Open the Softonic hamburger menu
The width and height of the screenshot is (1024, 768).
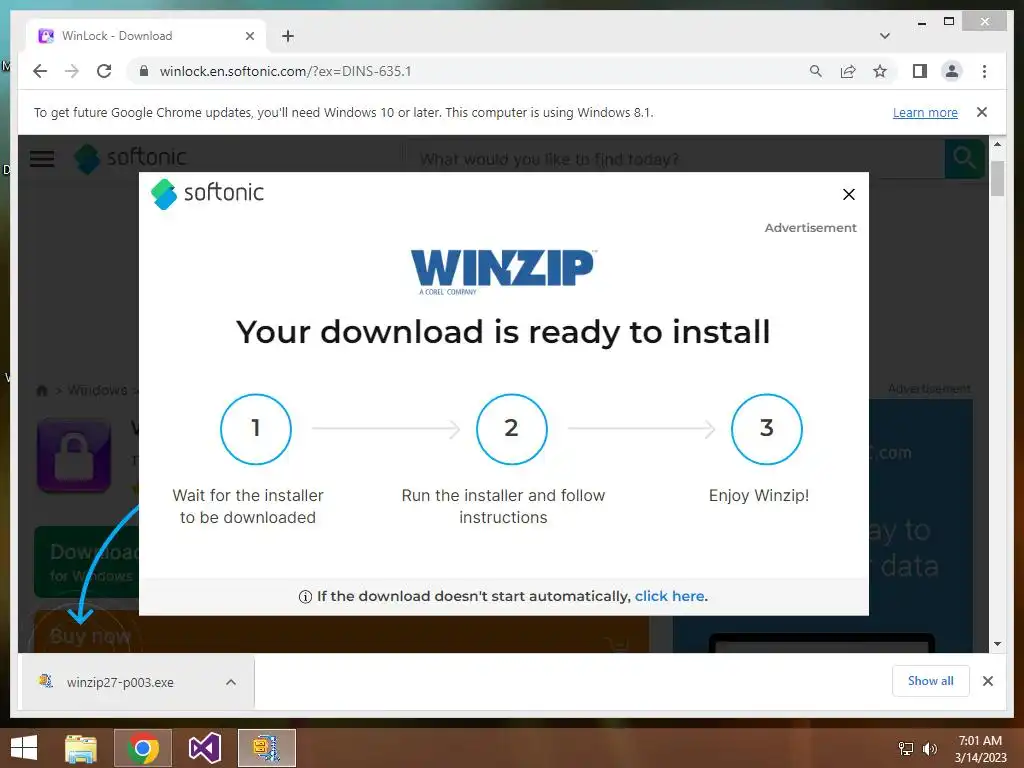tap(42, 159)
